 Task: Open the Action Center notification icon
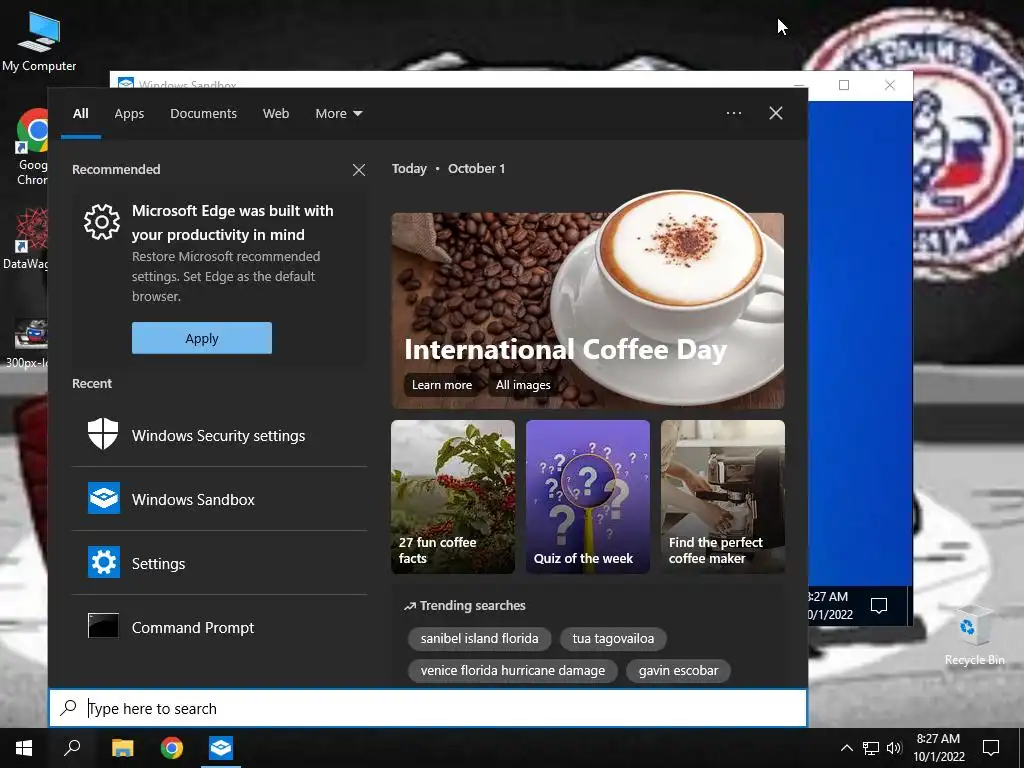(991, 748)
